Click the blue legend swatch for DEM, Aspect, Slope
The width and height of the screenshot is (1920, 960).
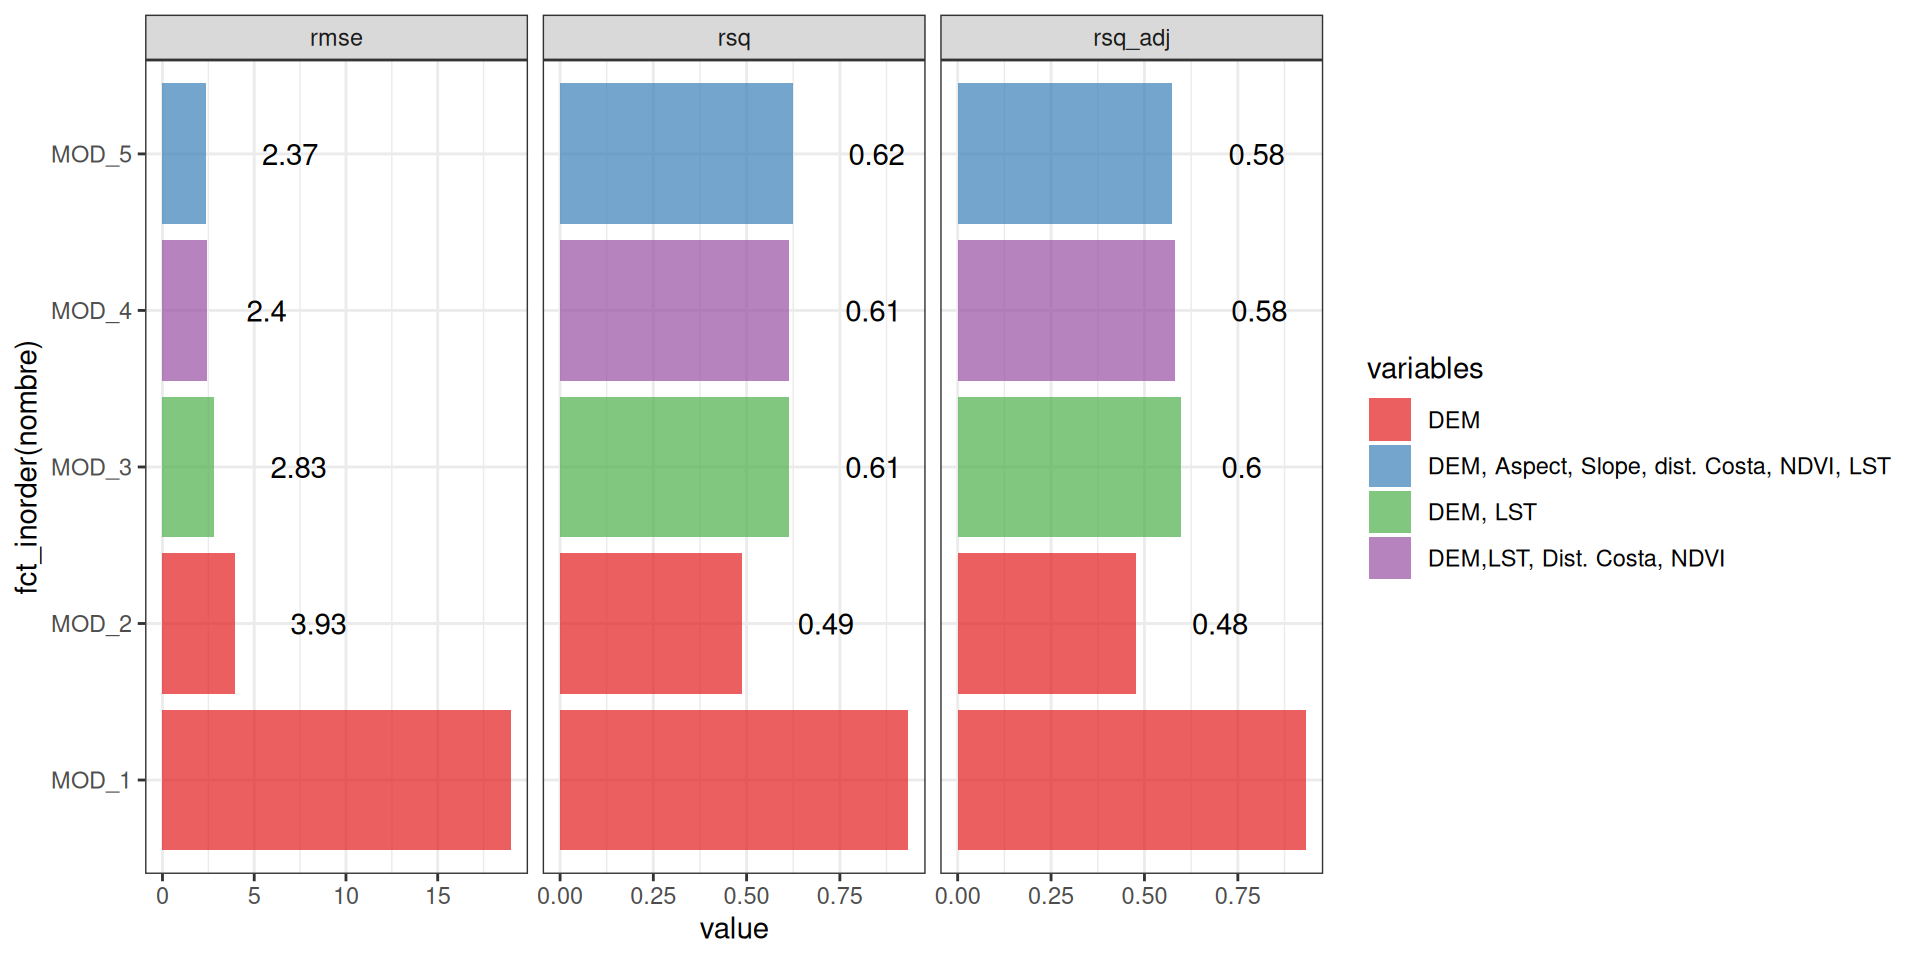pyautogui.click(x=1389, y=466)
